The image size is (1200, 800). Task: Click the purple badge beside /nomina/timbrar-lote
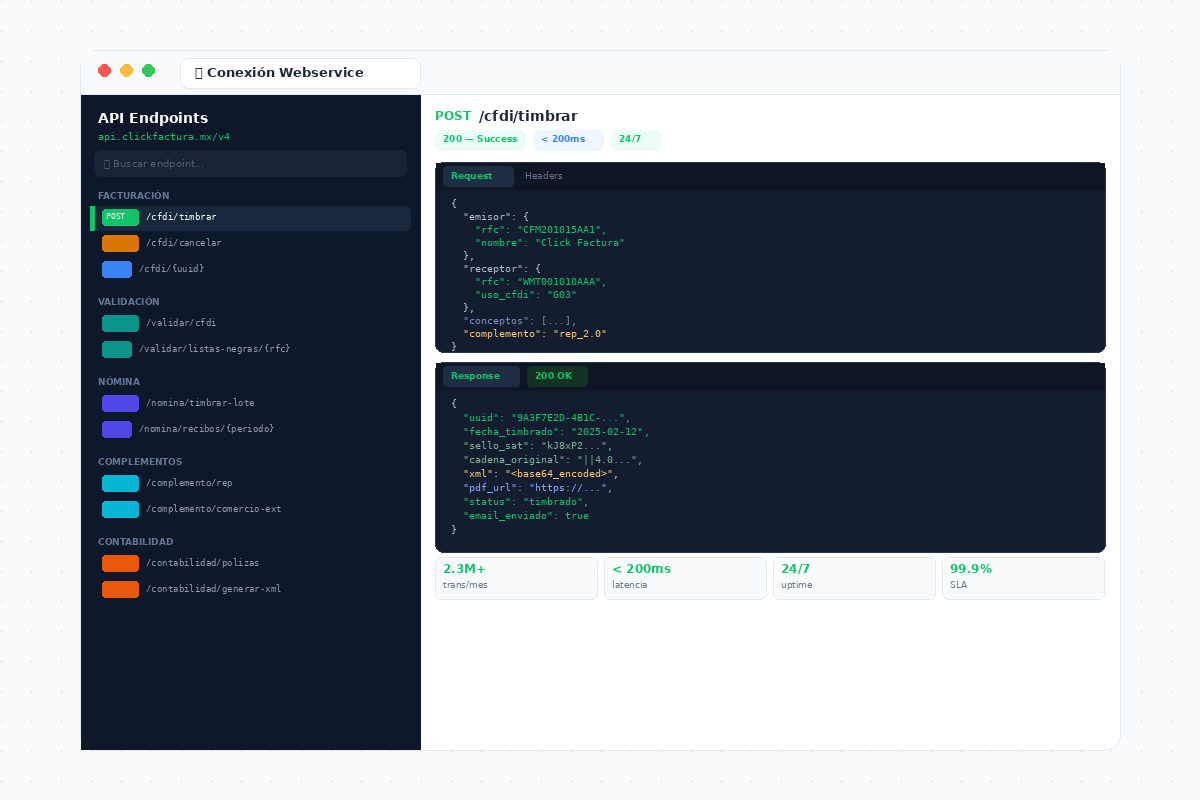coord(120,403)
